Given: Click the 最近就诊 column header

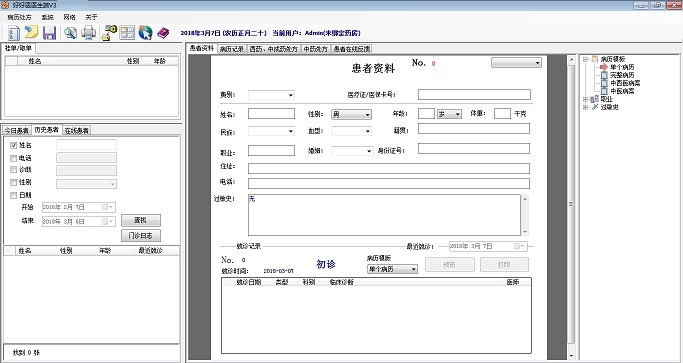Looking at the screenshot, I should tap(151, 251).
